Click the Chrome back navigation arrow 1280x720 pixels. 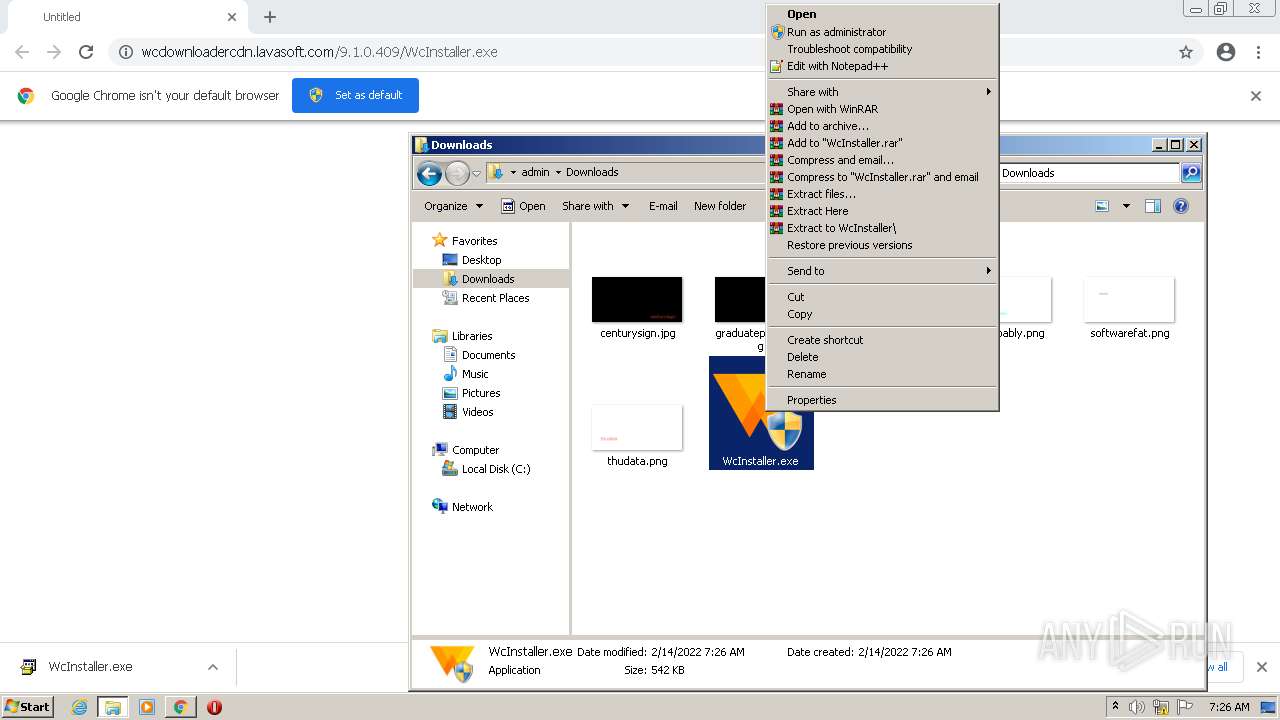22,52
